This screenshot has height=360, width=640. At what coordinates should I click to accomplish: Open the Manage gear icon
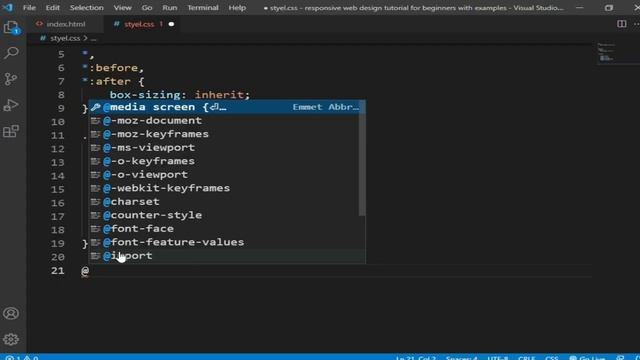(11, 339)
